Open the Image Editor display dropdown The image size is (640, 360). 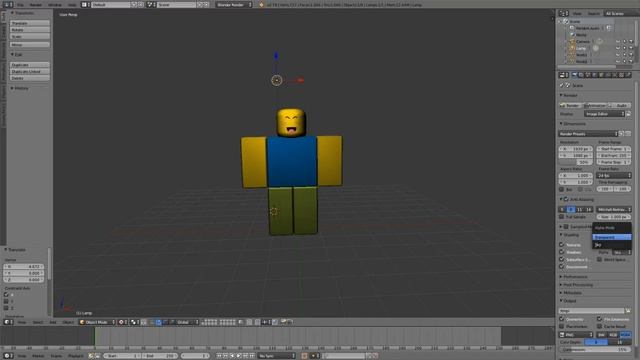(x=604, y=114)
